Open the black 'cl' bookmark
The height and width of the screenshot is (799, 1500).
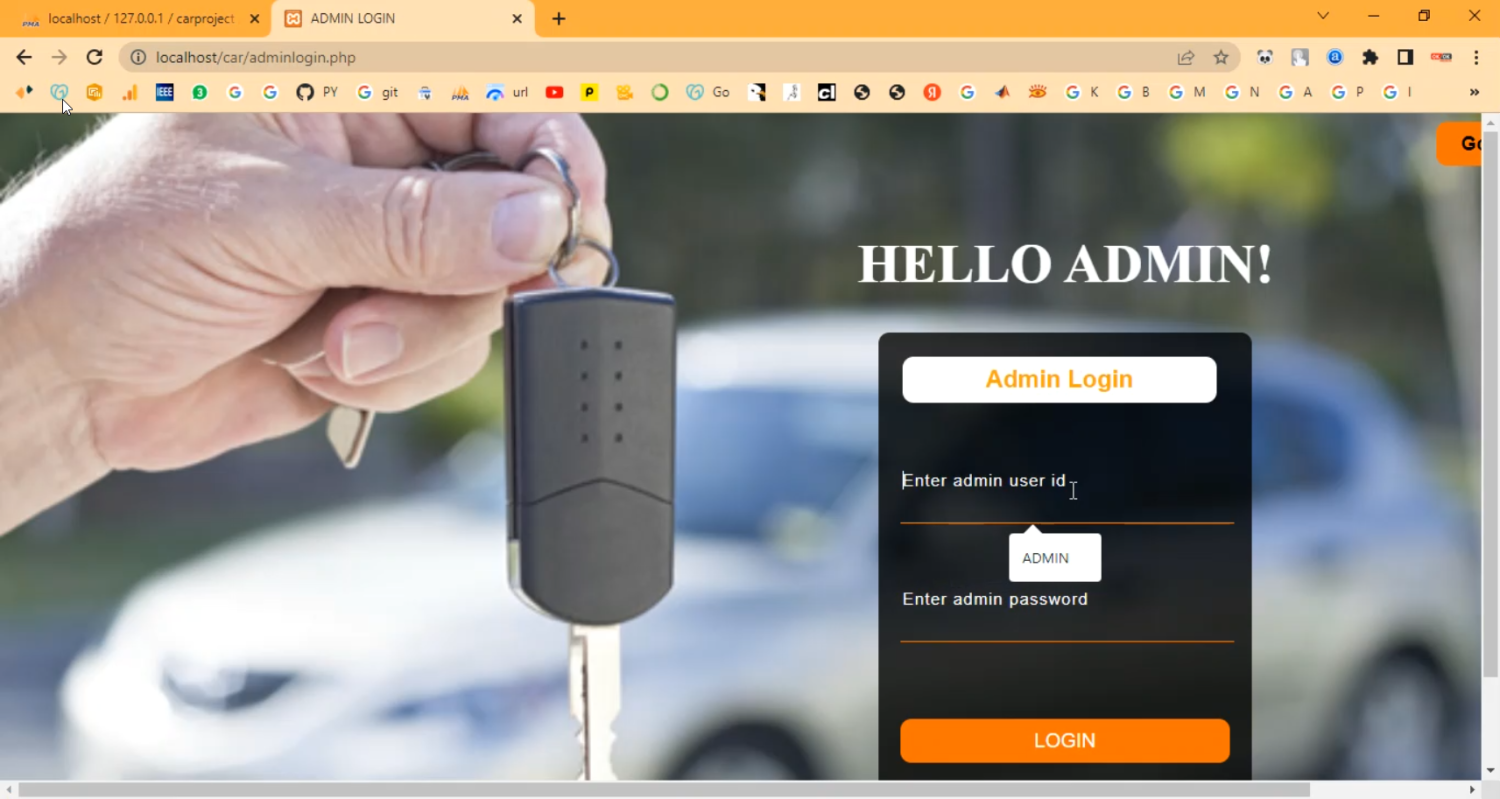827,92
